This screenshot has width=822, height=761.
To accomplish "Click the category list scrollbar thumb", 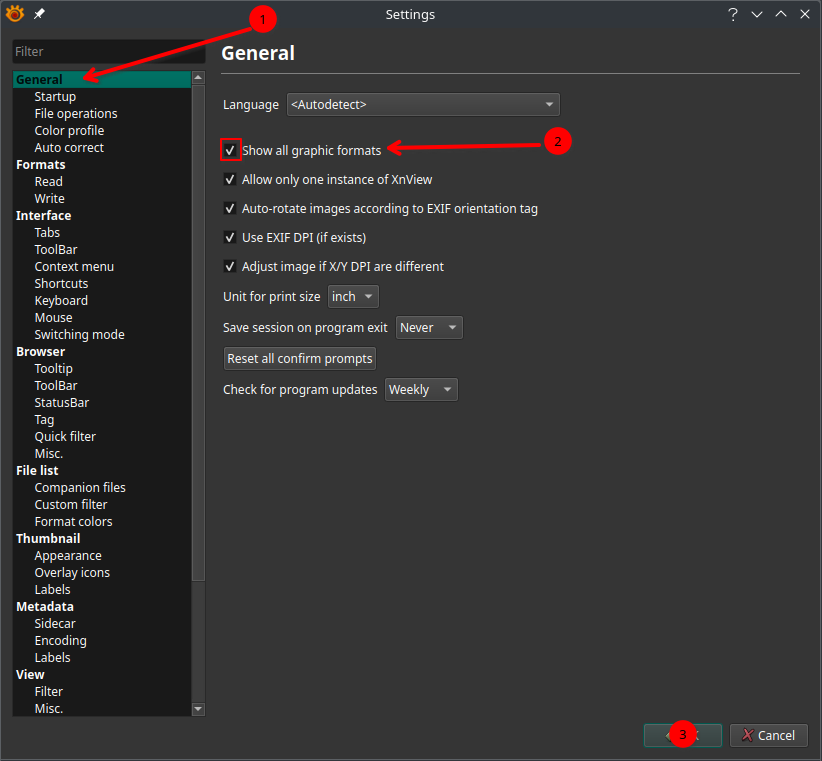I will (x=198, y=333).
